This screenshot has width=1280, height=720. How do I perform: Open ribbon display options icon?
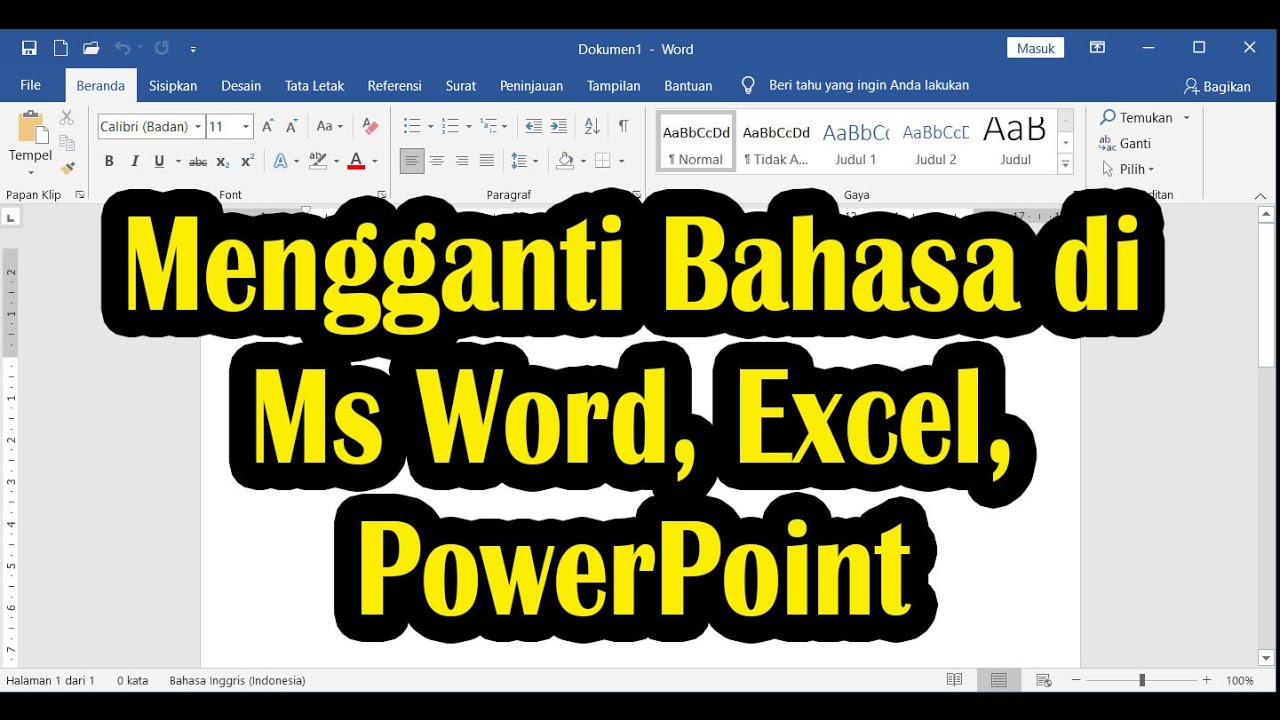point(1098,47)
